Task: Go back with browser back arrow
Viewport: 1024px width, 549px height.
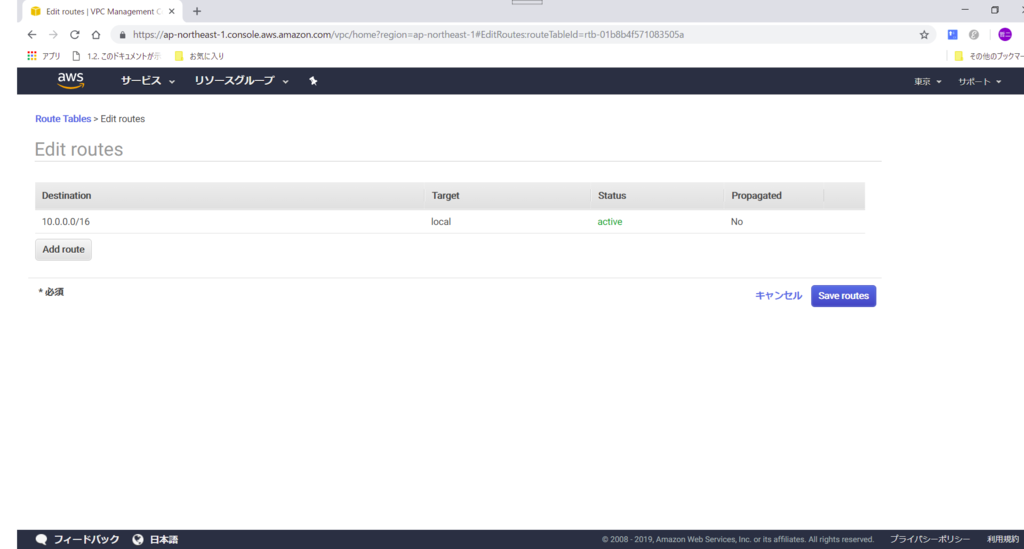Action: click(31, 35)
